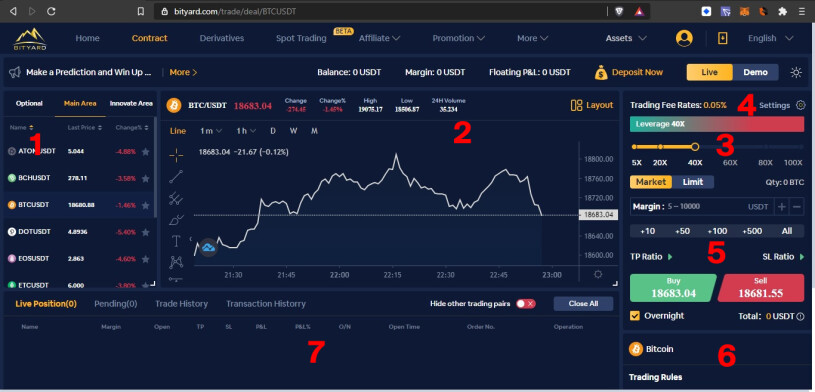This screenshot has width=815, height=392.
Task: Uncheck the Overnight checkbox
Action: 635,316
